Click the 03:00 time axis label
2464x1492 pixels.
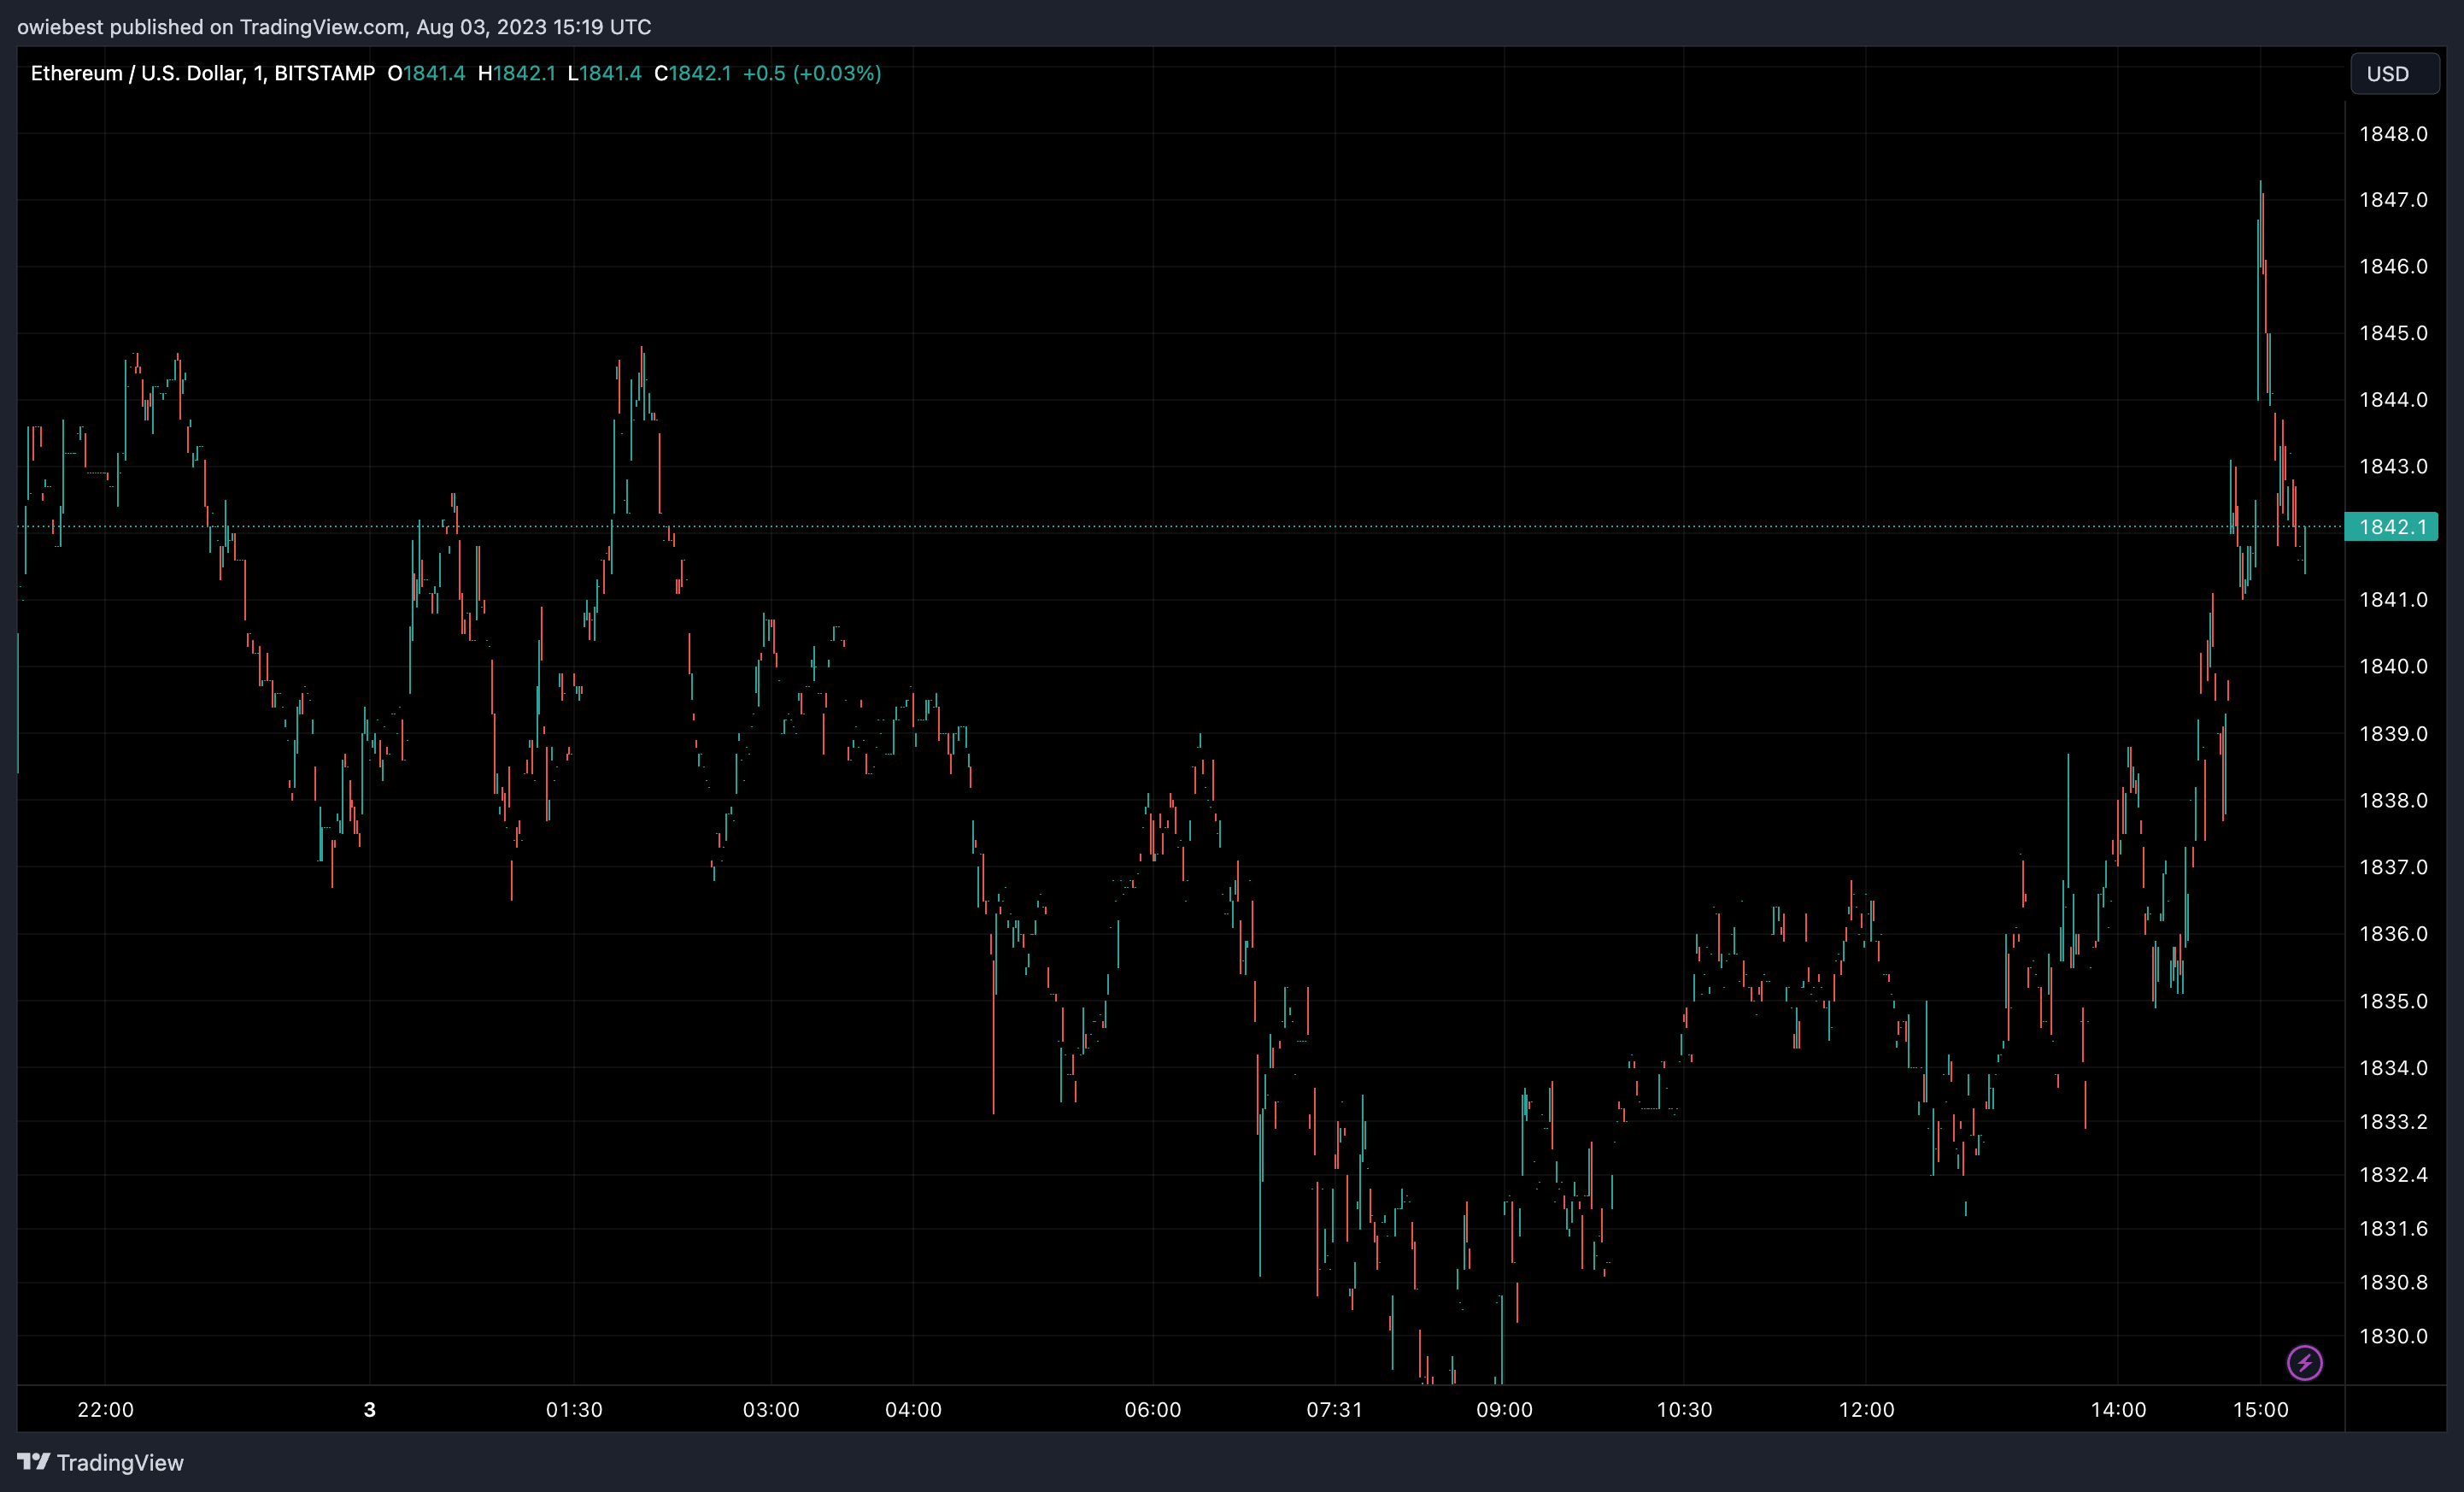[771, 1410]
